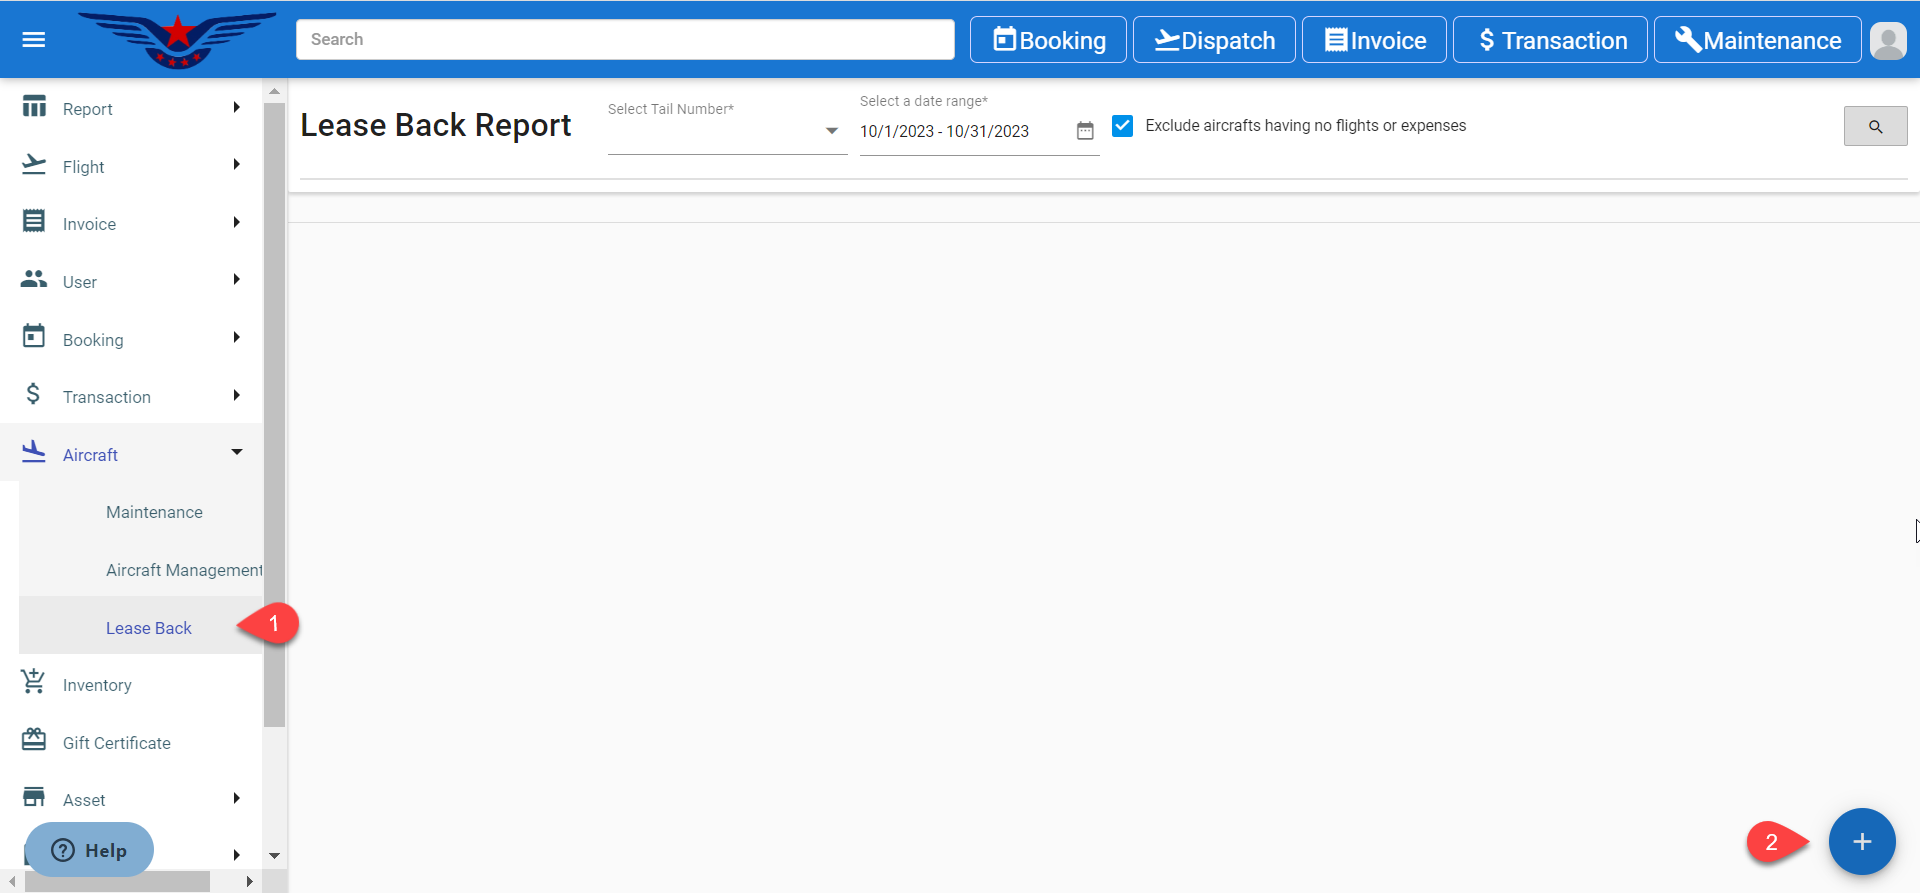1920x893 pixels.
Task: Click the airline wings logo
Action: point(178,40)
